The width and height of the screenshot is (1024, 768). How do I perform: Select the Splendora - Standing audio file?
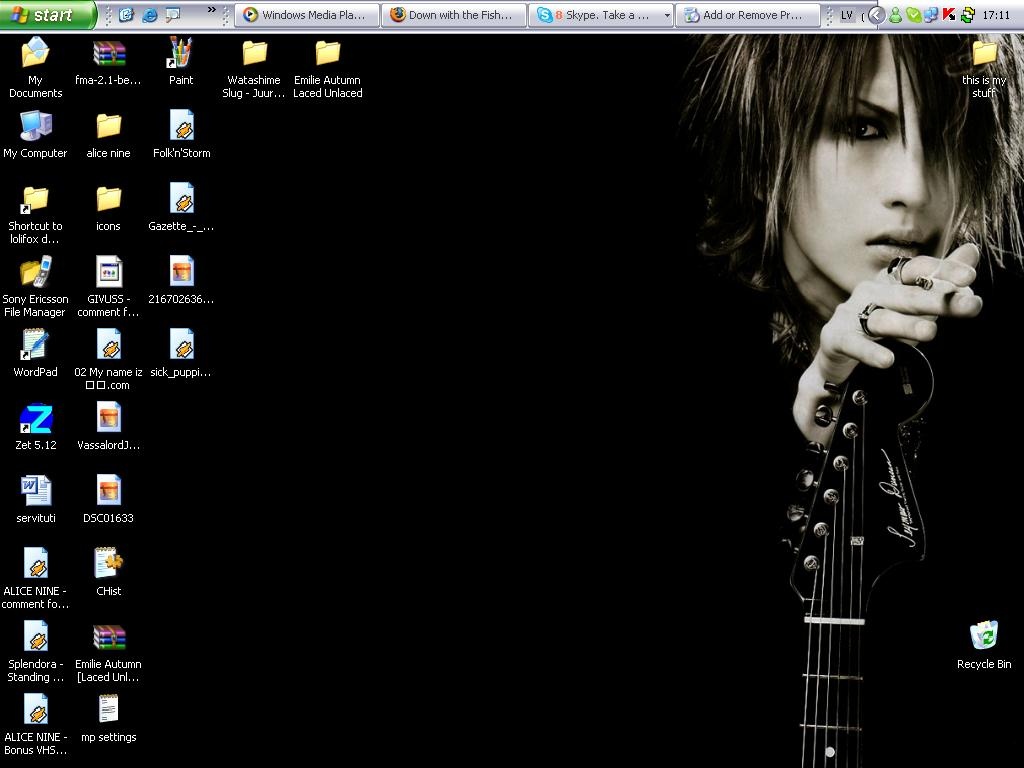coord(35,652)
